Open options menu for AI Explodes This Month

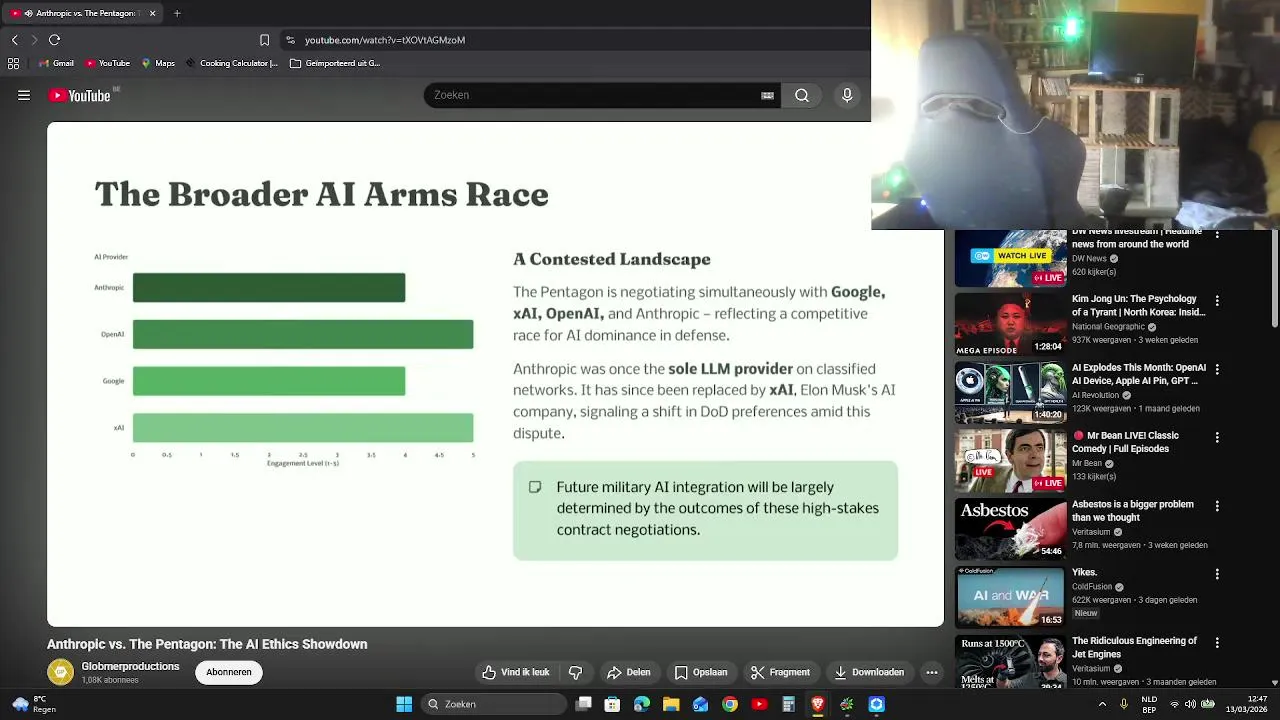click(1217, 369)
